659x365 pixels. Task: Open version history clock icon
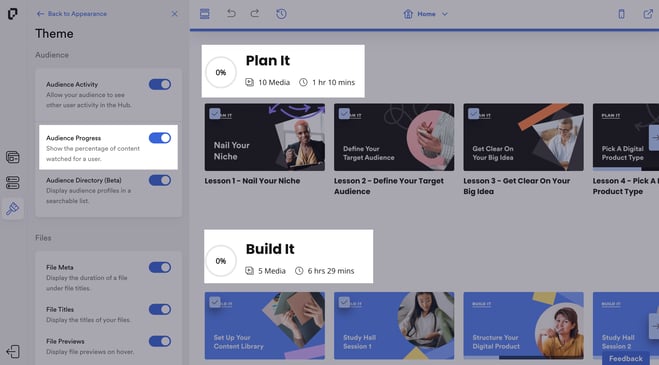click(281, 14)
